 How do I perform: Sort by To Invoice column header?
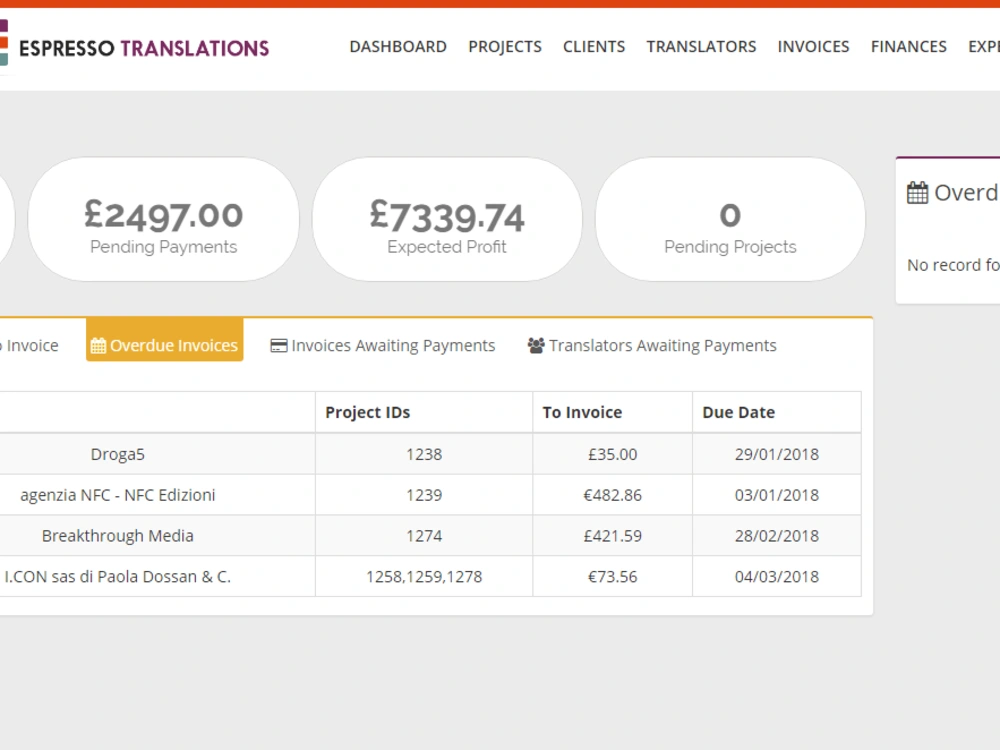tap(612, 413)
